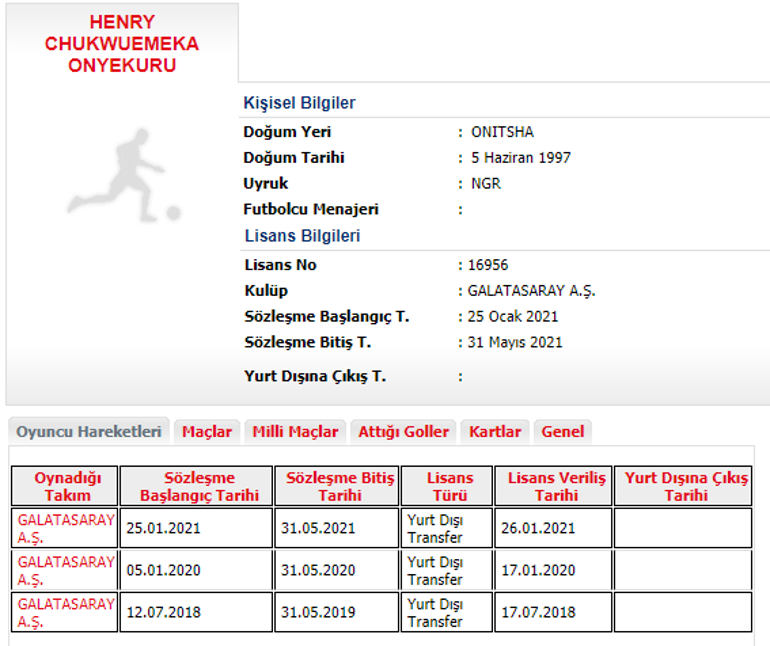Click the Kişisel Bilgiler section heading
The image size is (770, 646).
(x=299, y=103)
